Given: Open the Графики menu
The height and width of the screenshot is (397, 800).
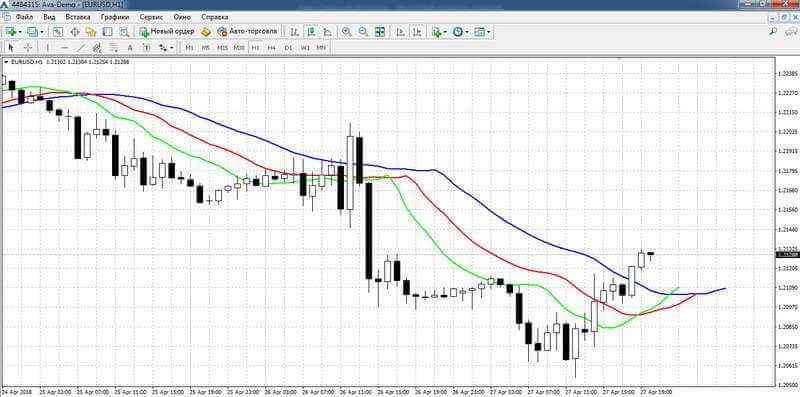Looking at the screenshot, I should coord(115,17).
